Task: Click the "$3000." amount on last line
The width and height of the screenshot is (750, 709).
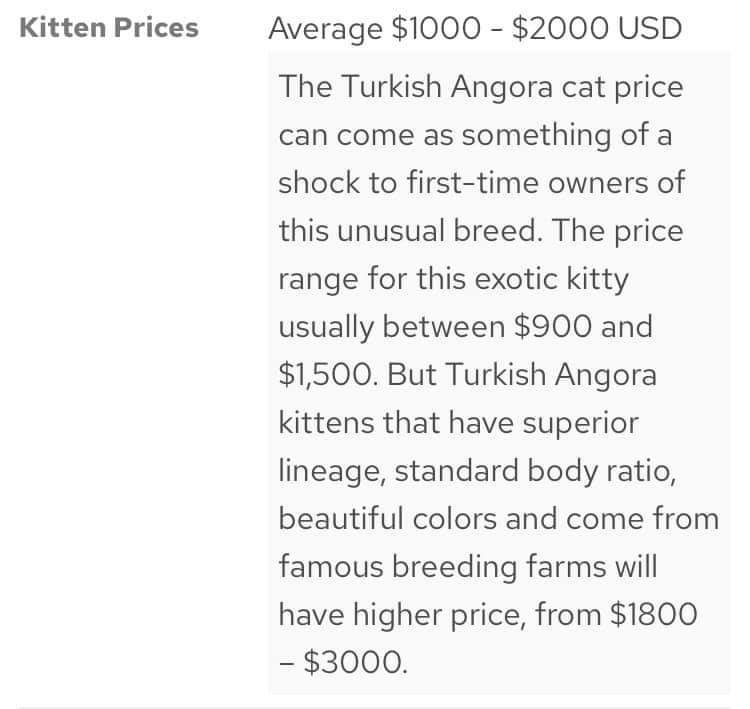Action: point(355,663)
